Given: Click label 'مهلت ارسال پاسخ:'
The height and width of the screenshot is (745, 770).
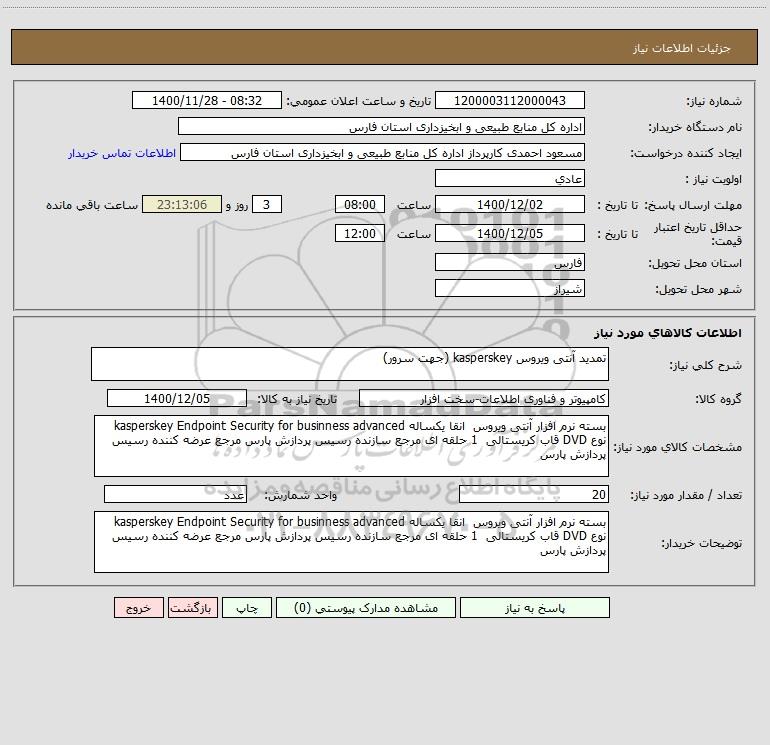Looking at the screenshot, I should click(x=693, y=205).
